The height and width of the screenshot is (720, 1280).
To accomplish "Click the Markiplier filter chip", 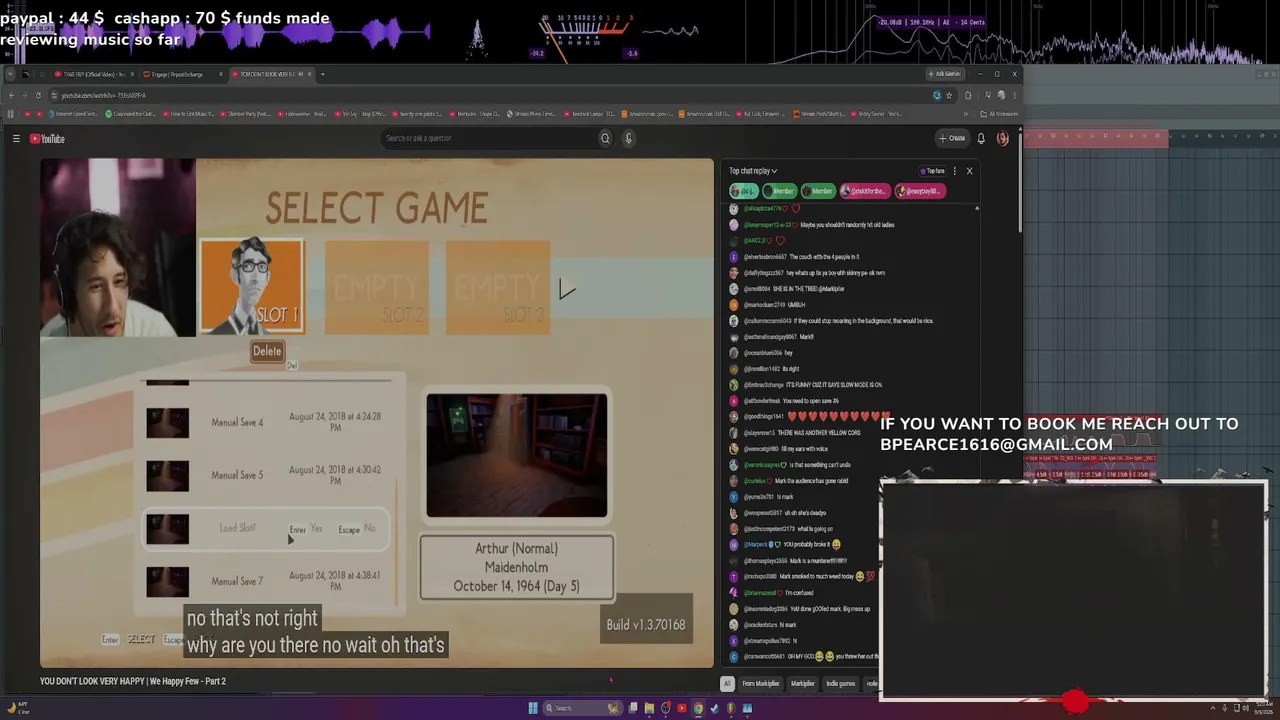I will (803, 684).
